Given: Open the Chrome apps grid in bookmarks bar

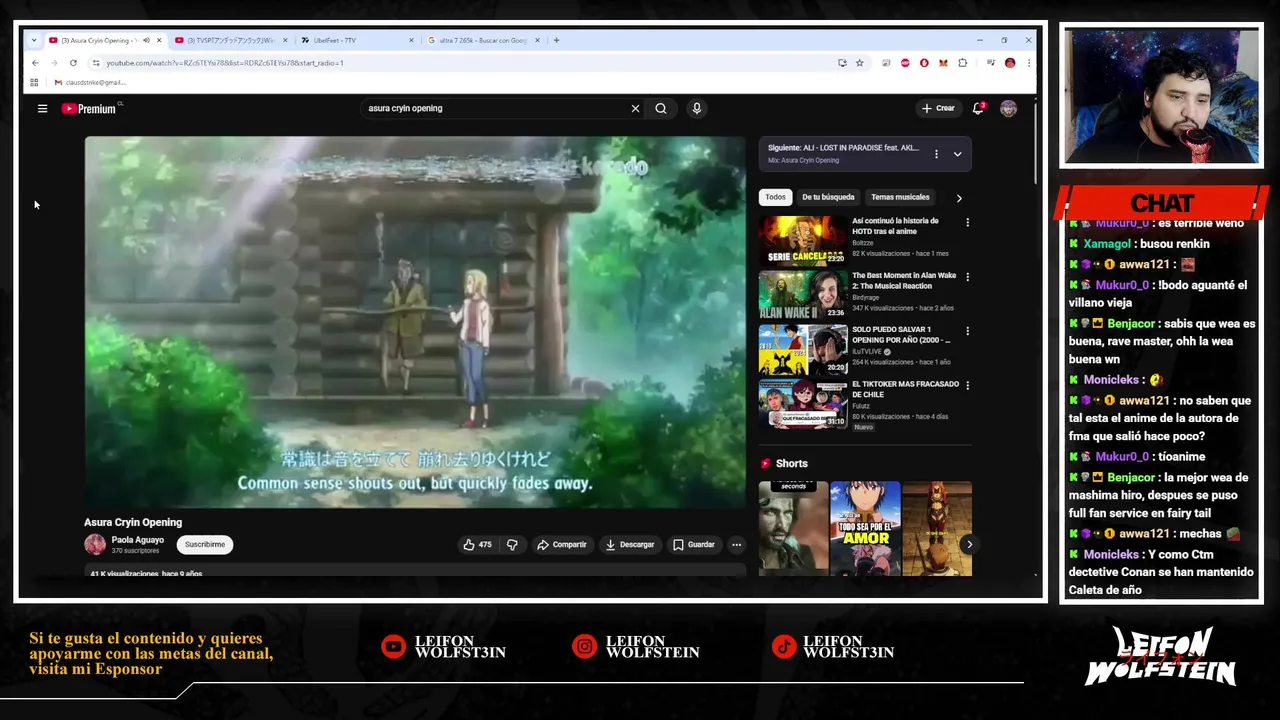Looking at the screenshot, I should [34, 82].
